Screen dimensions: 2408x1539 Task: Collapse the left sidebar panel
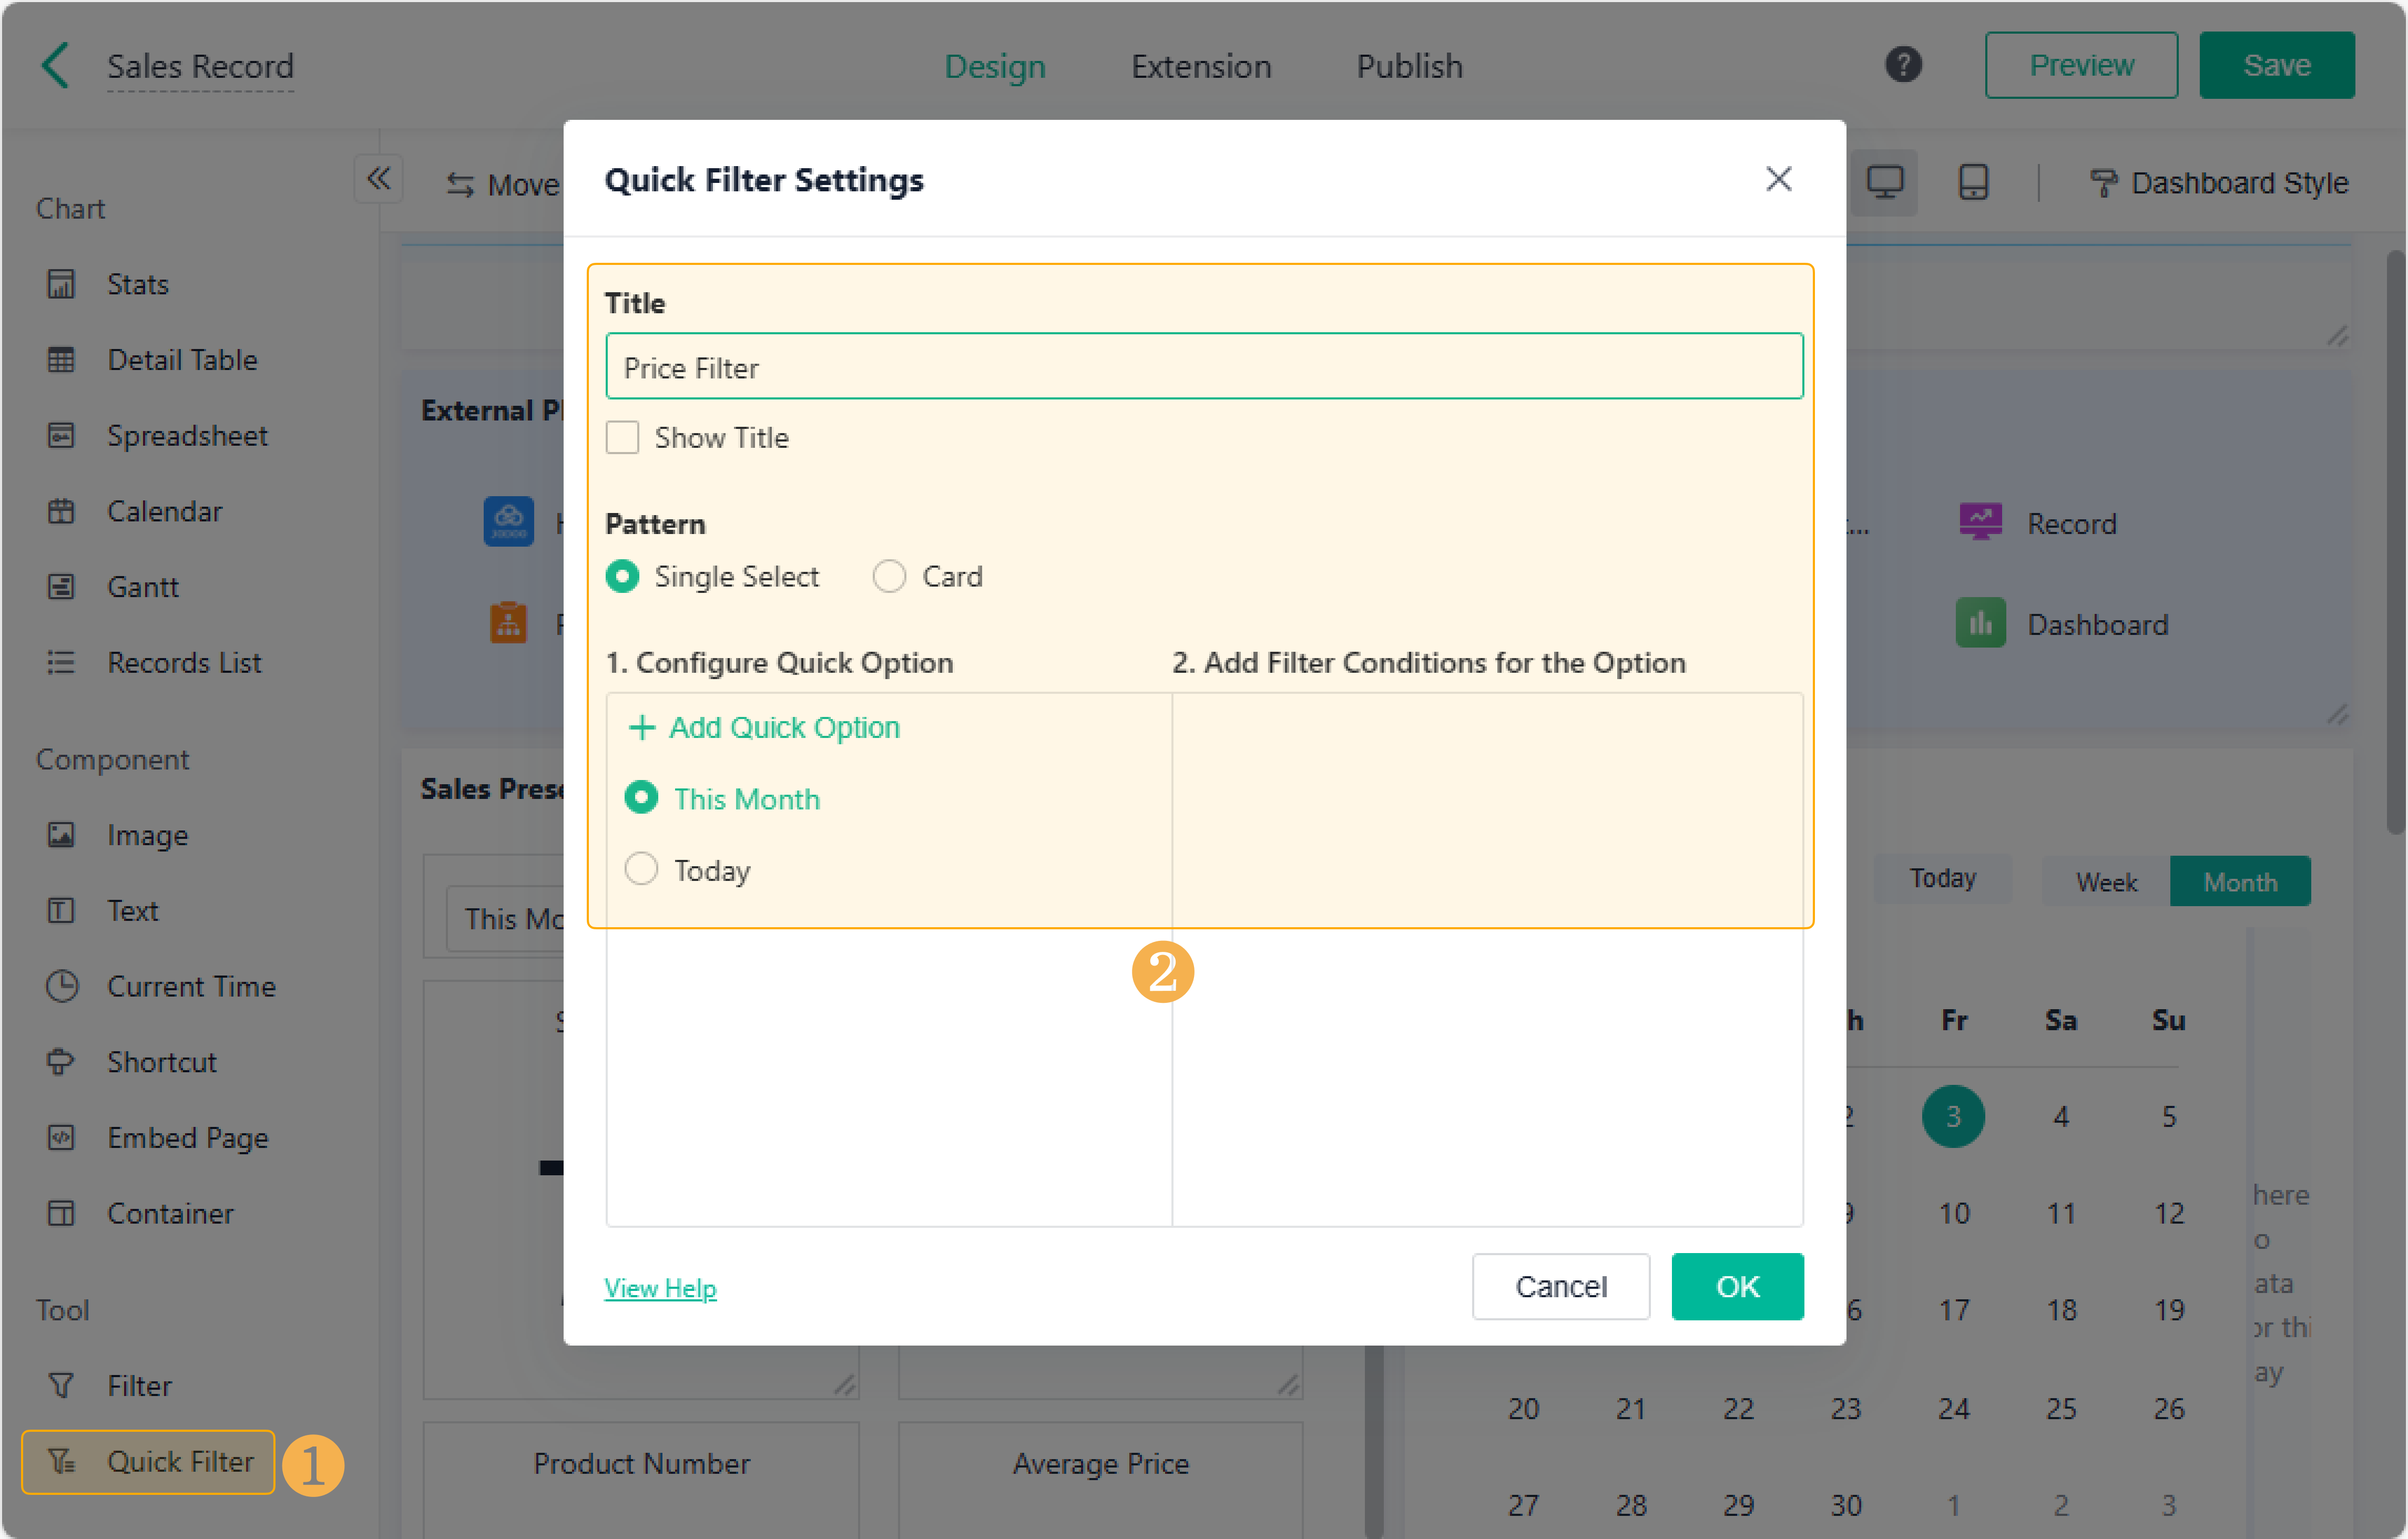click(378, 179)
